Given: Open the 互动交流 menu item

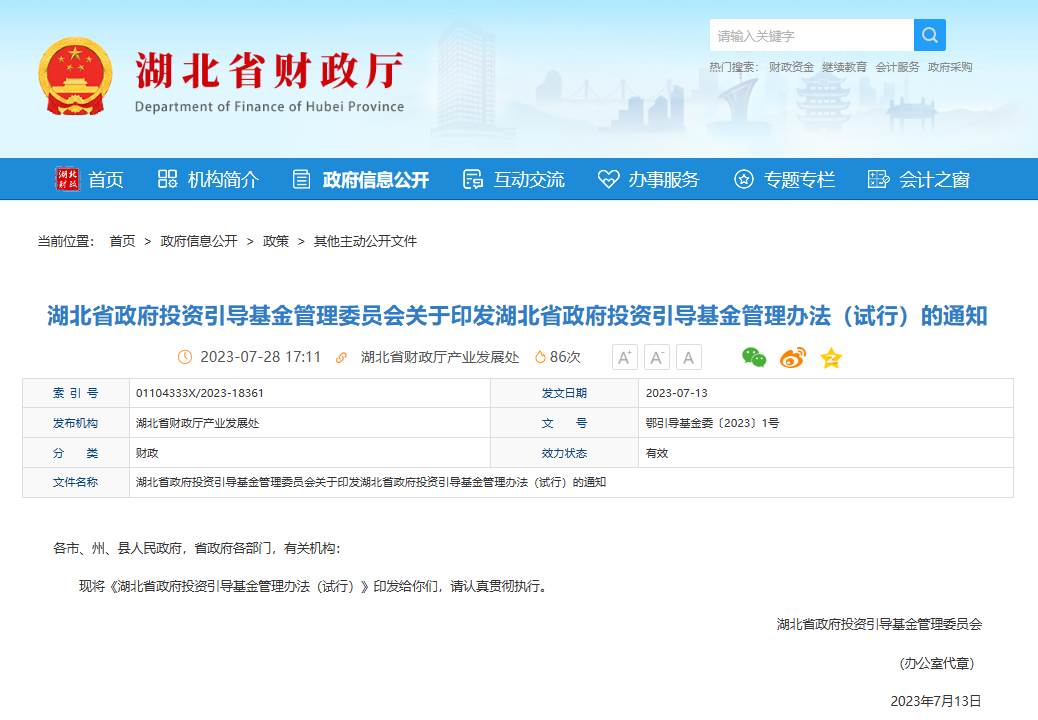Looking at the screenshot, I should [x=529, y=179].
